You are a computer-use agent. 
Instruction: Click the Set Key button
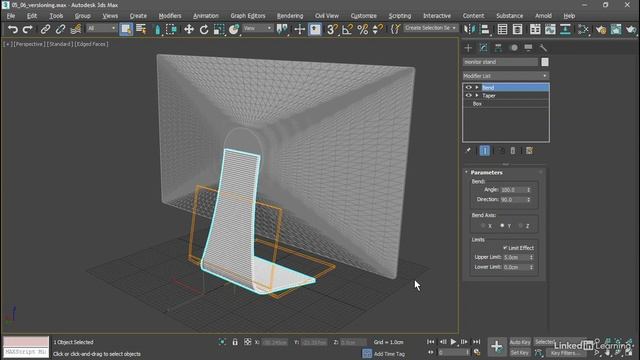[x=520, y=353]
